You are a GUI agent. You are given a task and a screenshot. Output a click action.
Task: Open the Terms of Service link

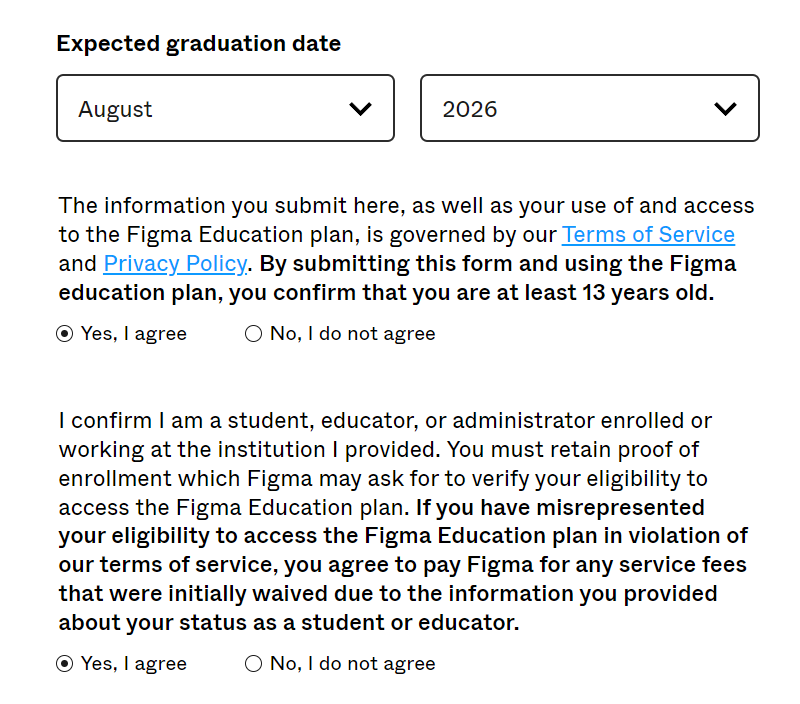648,235
